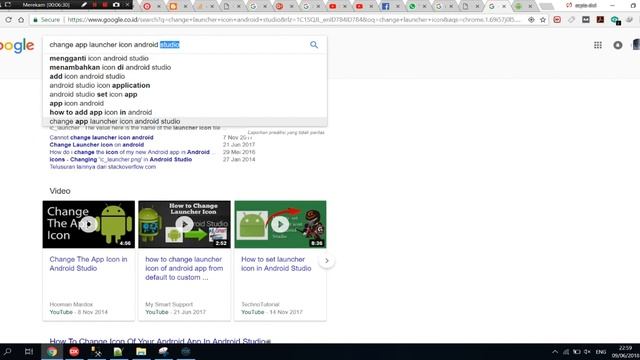Select suggestion "how to add app icon in android"
The width and height of the screenshot is (640, 360).
pyautogui.click(x=100, y=112)
